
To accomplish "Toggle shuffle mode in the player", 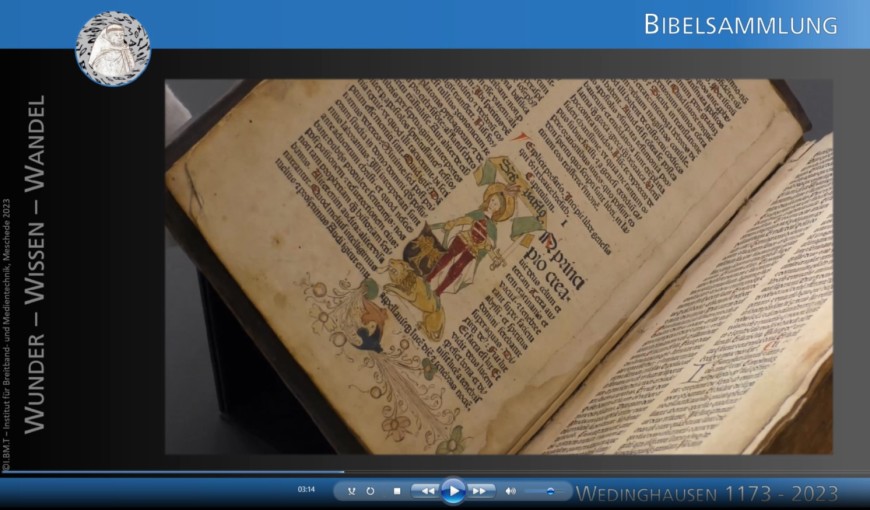I will 351,491.
